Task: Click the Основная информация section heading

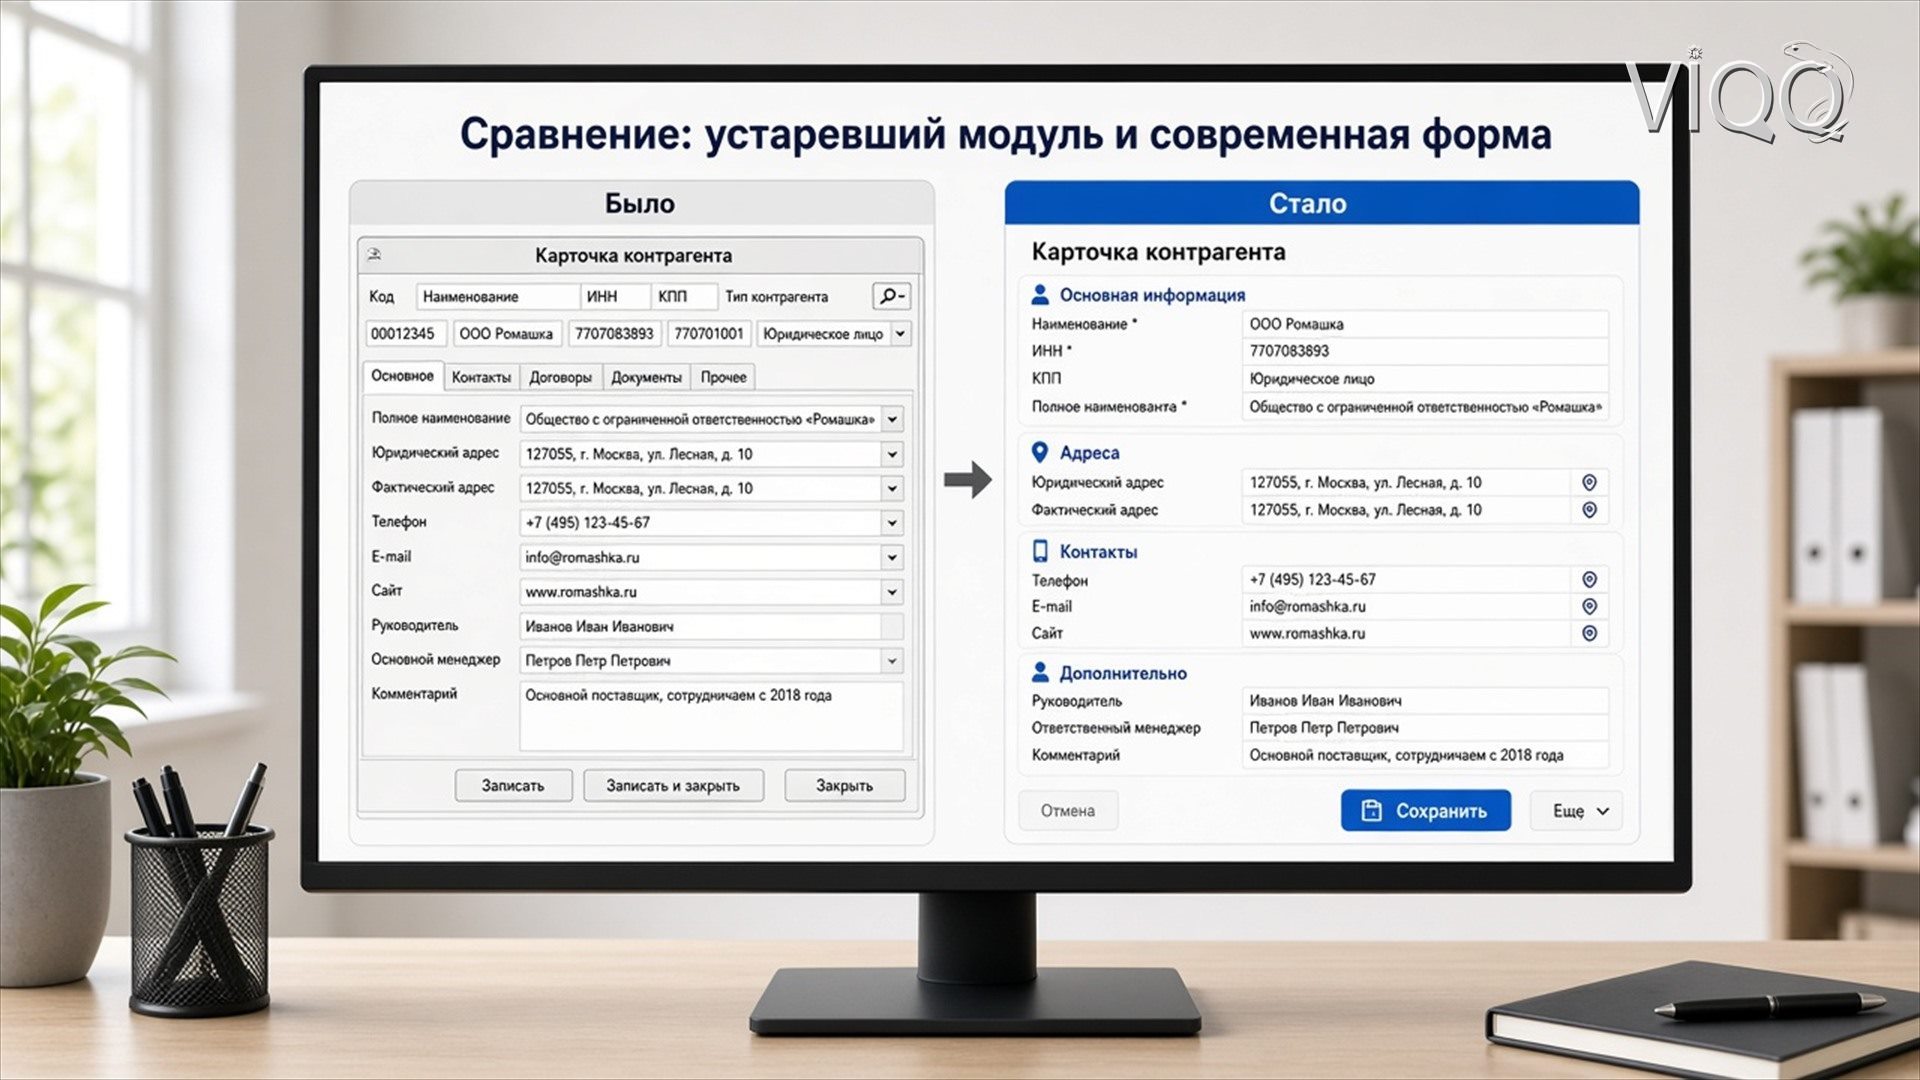Action: point(1152,295)
